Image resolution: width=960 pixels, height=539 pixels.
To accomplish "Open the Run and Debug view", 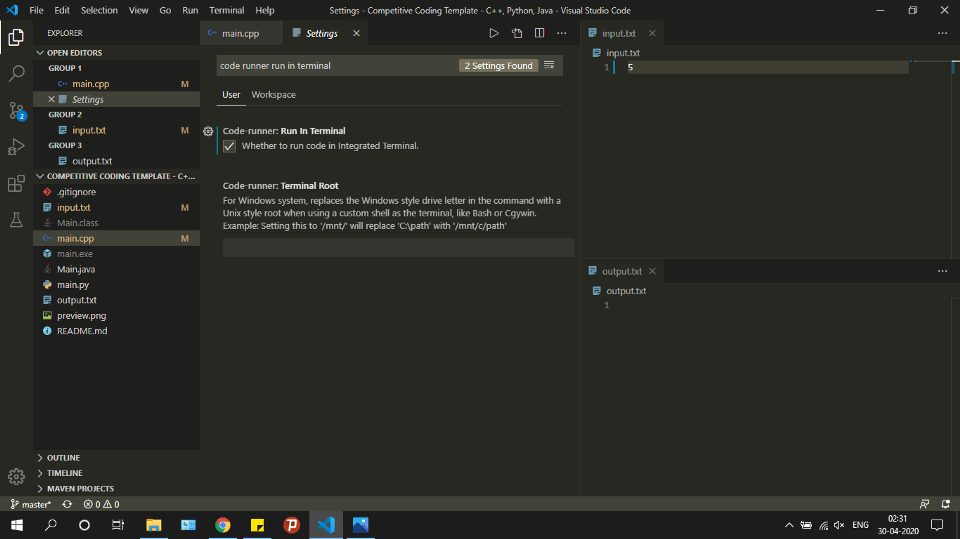I will (16, 147).
